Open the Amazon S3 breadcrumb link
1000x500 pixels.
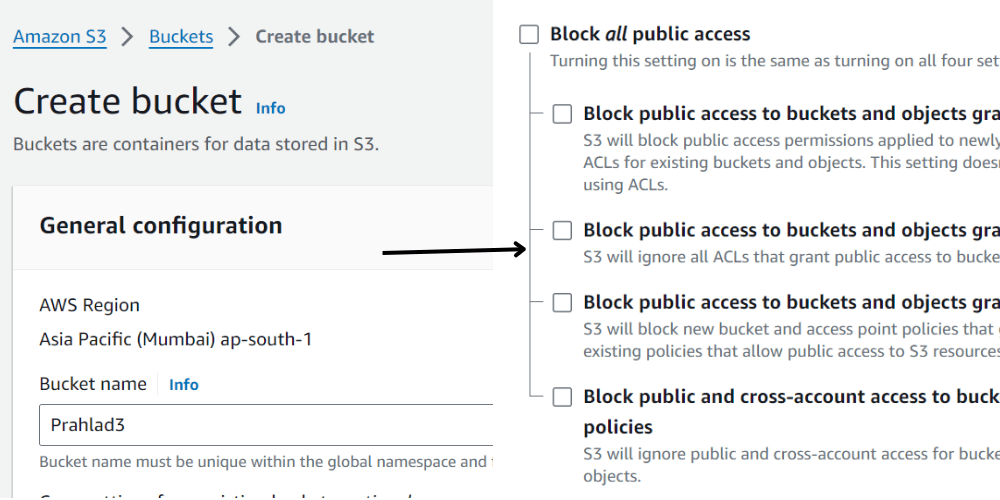(59, 37)
